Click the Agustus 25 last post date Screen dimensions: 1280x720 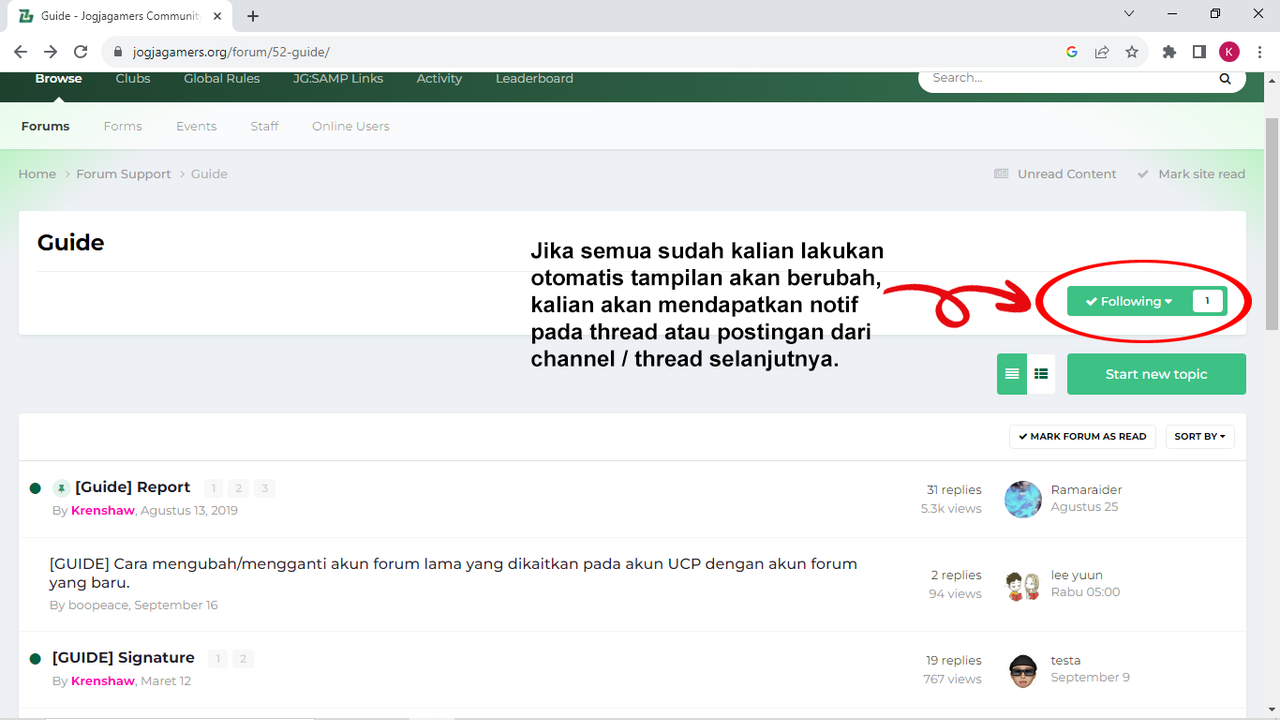(x=1084, y=507)
